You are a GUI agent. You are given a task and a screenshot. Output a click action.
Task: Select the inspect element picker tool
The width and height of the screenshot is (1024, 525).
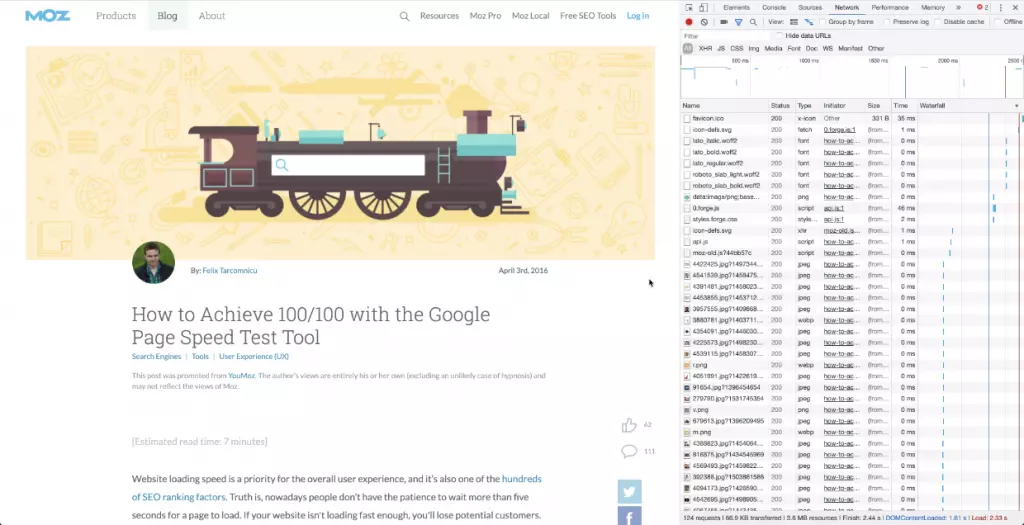(x=689, y=7)
